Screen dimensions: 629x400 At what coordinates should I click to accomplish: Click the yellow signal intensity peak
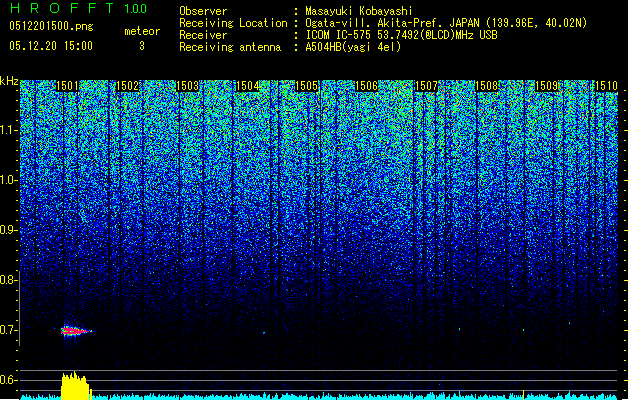tap(75, 386)
